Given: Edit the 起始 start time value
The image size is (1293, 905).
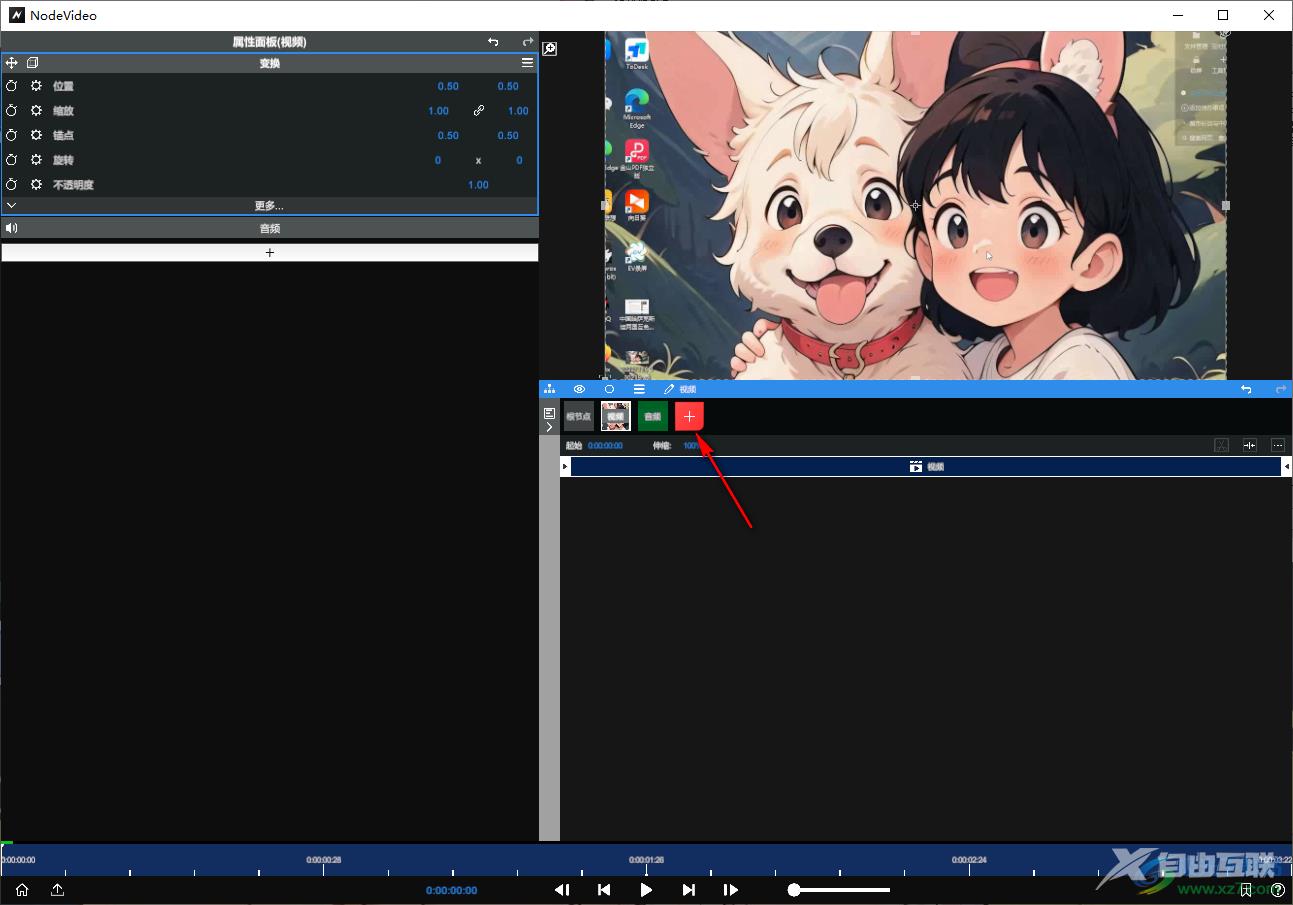Looking at the screenshot, I should coord(605,446).
